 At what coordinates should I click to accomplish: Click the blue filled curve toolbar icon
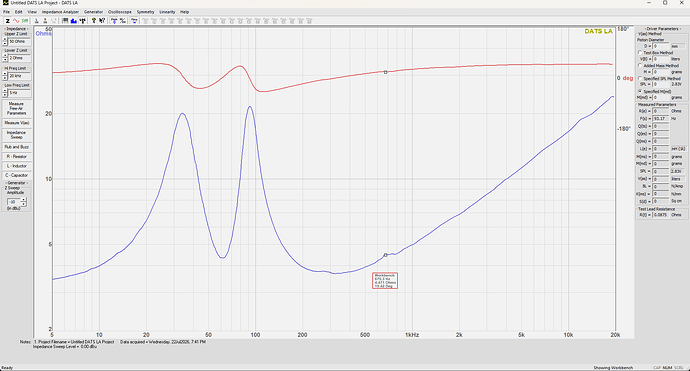pos(73,21)
